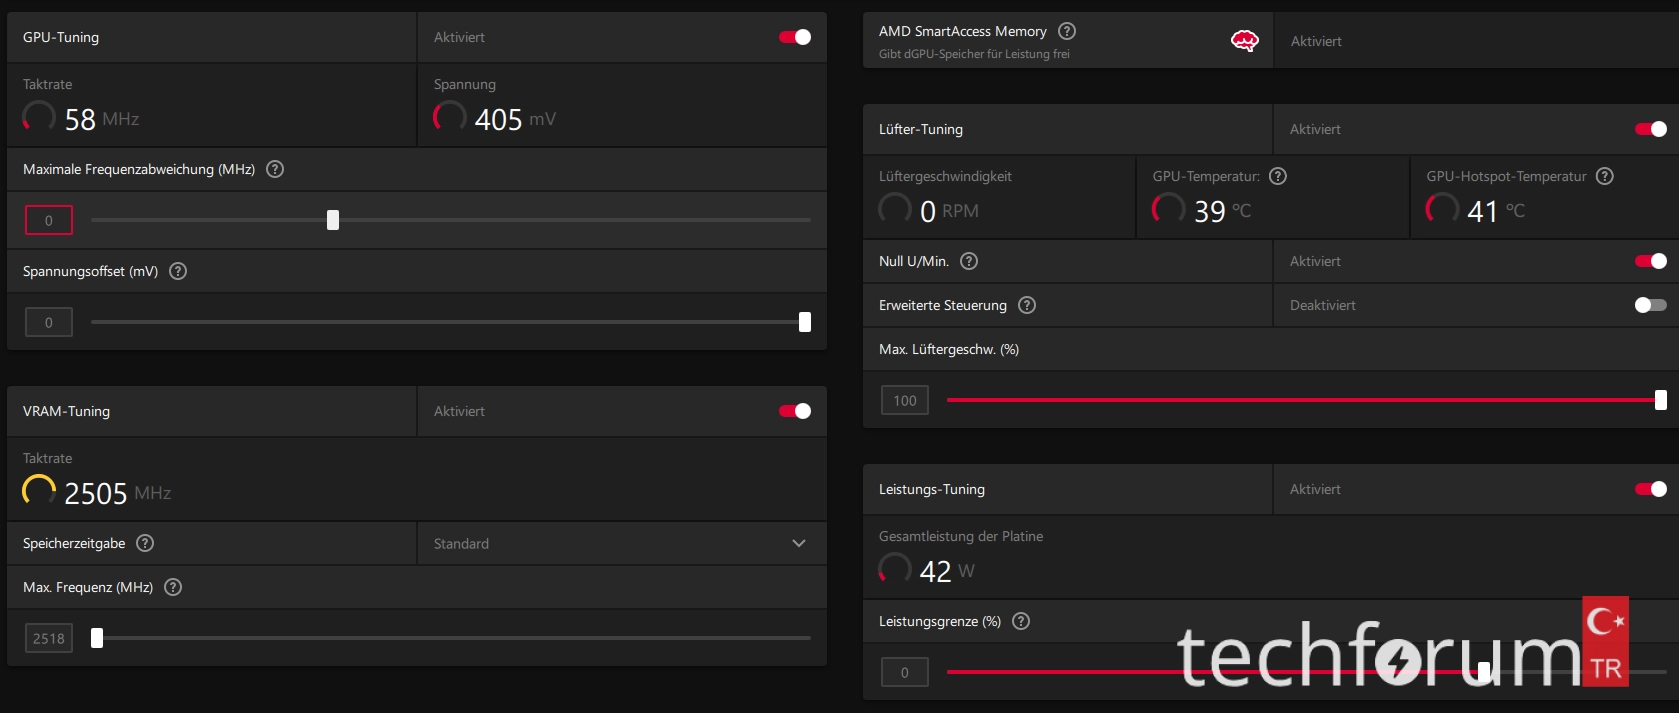Show help for Speicherzeitgabe
1679x713 pixels.
pos(145,543)
